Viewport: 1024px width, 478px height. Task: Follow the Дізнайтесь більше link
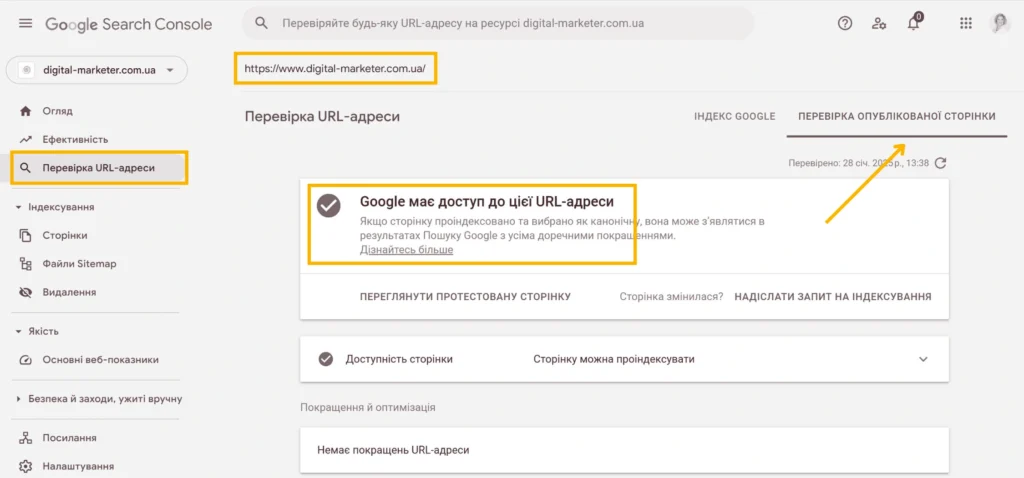[406, 250]
